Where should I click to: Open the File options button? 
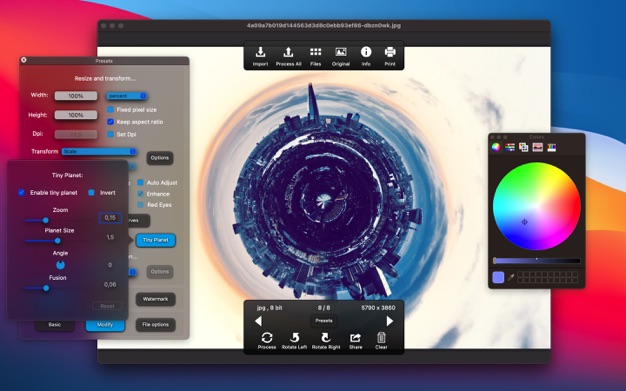click(x=155, y=325)
